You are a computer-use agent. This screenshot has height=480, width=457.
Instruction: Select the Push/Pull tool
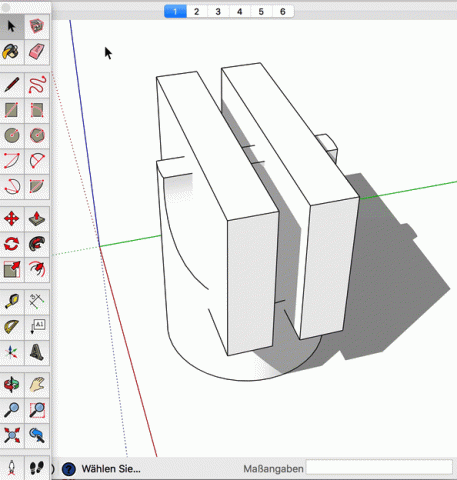(x=37, y=219)
